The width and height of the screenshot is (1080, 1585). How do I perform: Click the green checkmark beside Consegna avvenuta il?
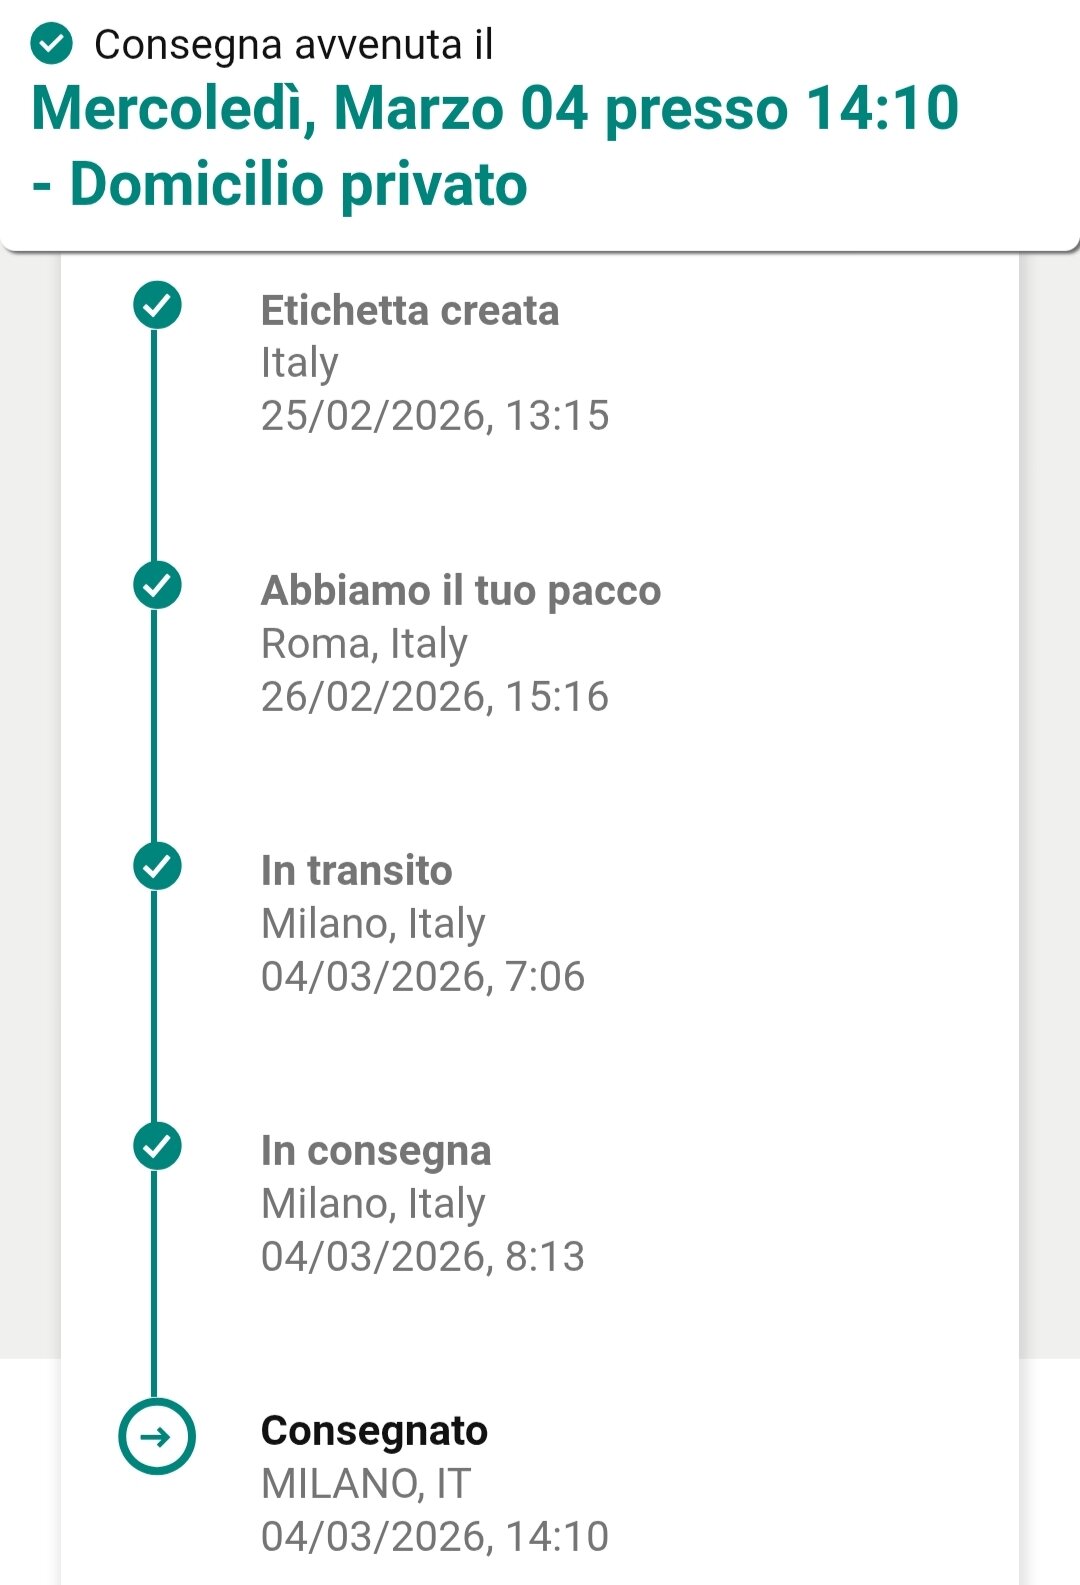click(x=52, y=44)
